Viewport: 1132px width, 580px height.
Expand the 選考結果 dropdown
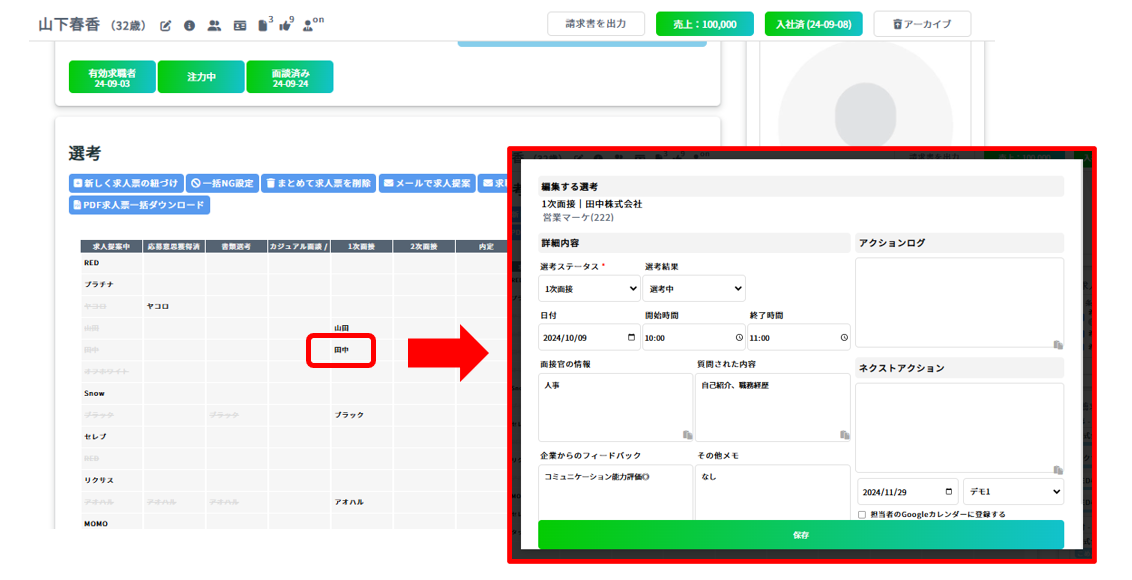coord(694,289)
